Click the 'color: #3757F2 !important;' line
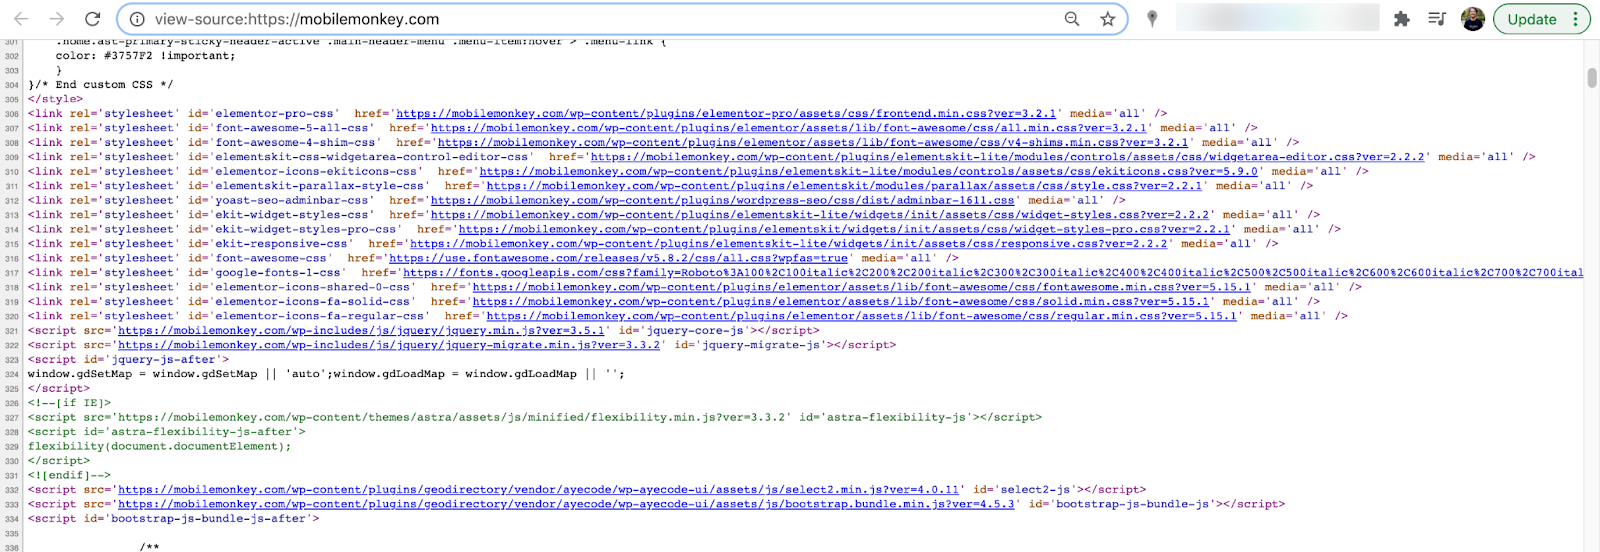This screenshot has width=1600, height=552. (x=145, y=56)
